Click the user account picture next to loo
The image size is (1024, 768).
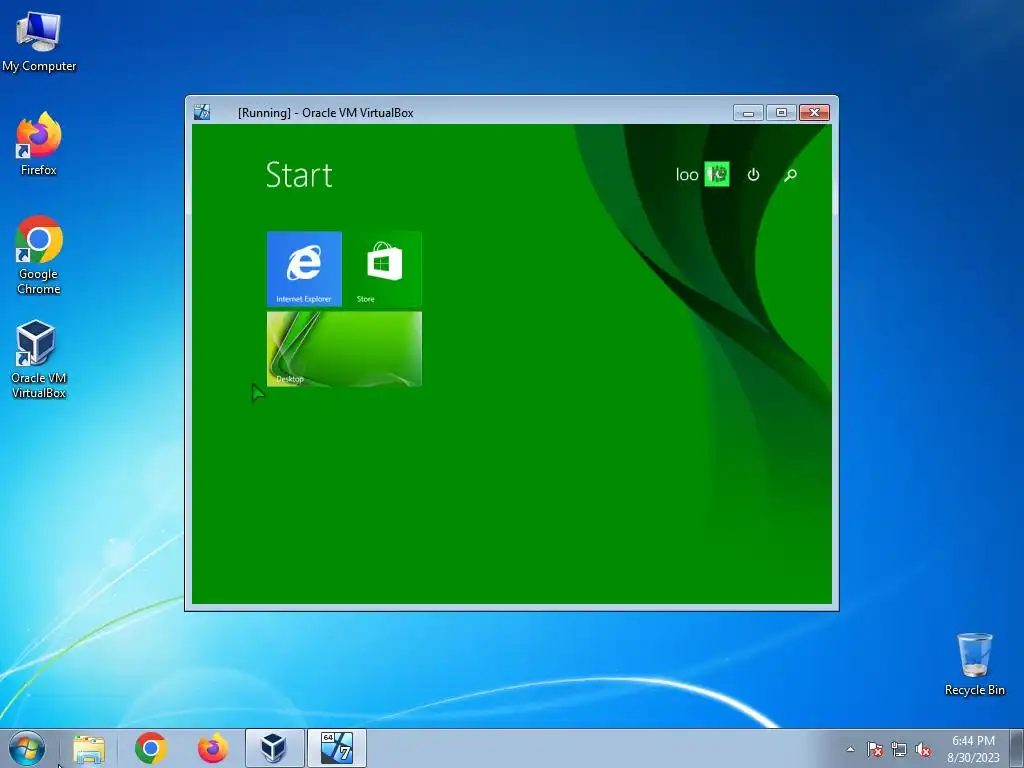(x=717, y=174)
